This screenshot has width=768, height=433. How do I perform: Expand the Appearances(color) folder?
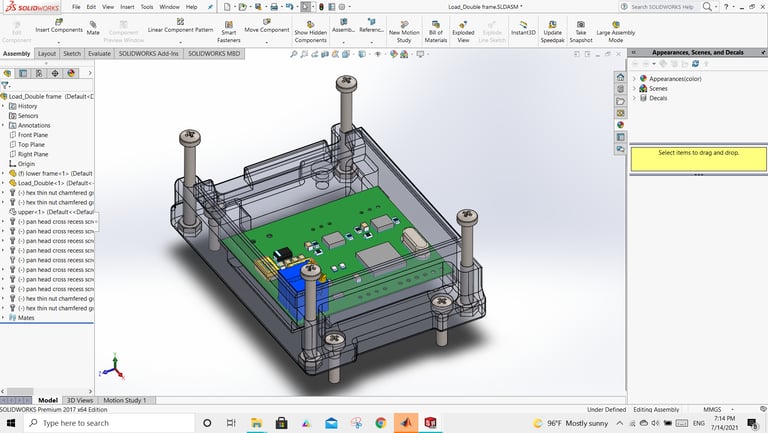pyautogui.click(x=635, y=78)
